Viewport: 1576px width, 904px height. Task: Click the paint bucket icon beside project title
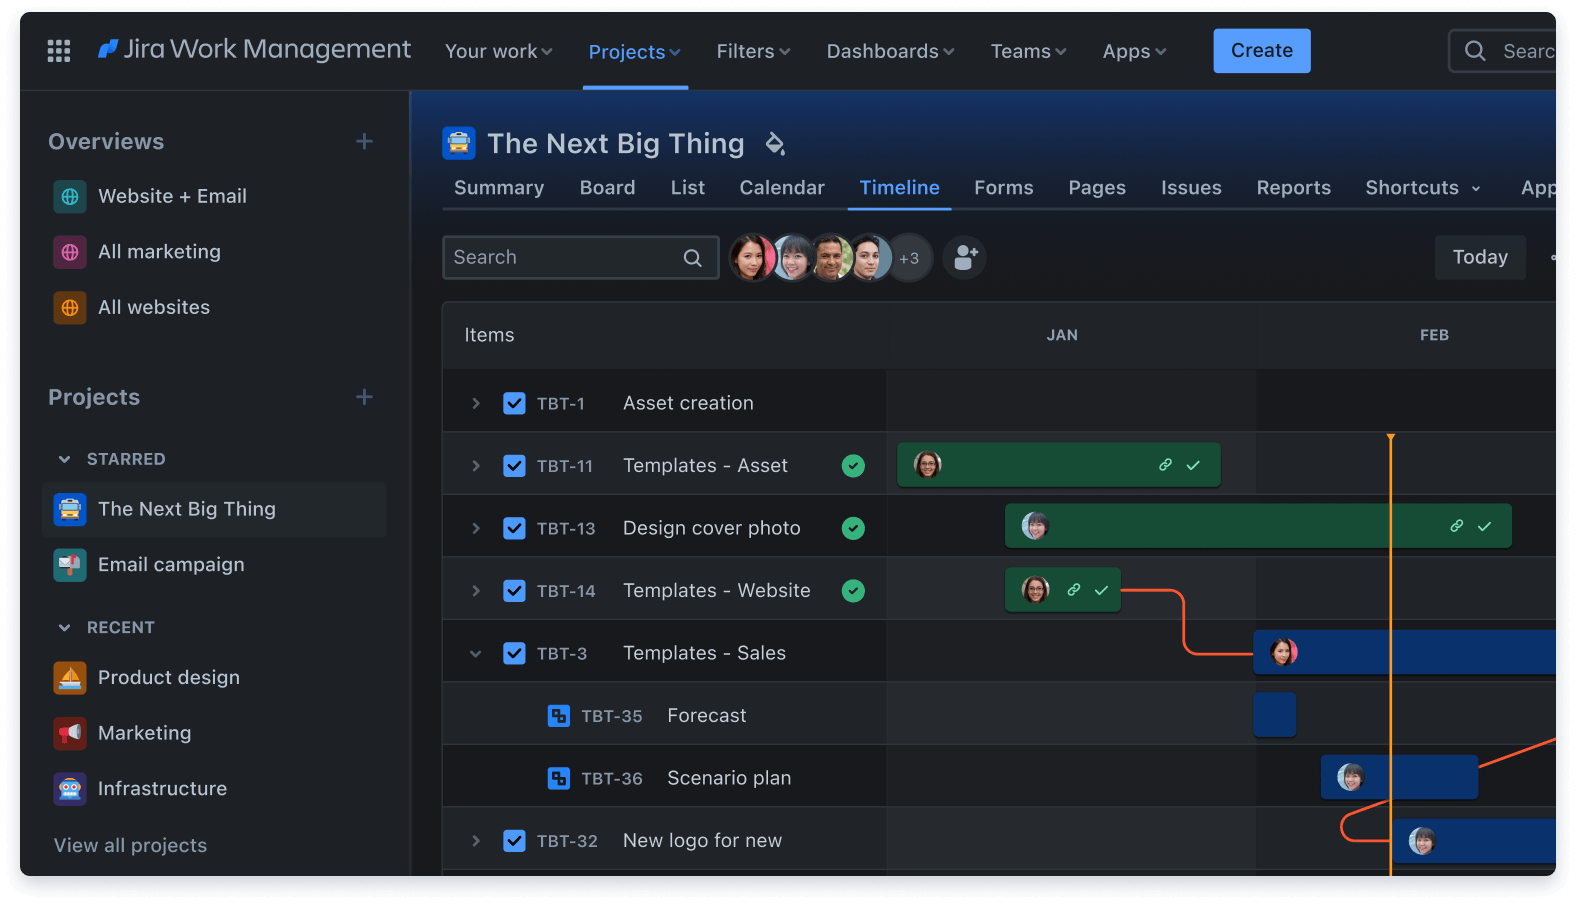pyautogui.click(x=775, y=144)
